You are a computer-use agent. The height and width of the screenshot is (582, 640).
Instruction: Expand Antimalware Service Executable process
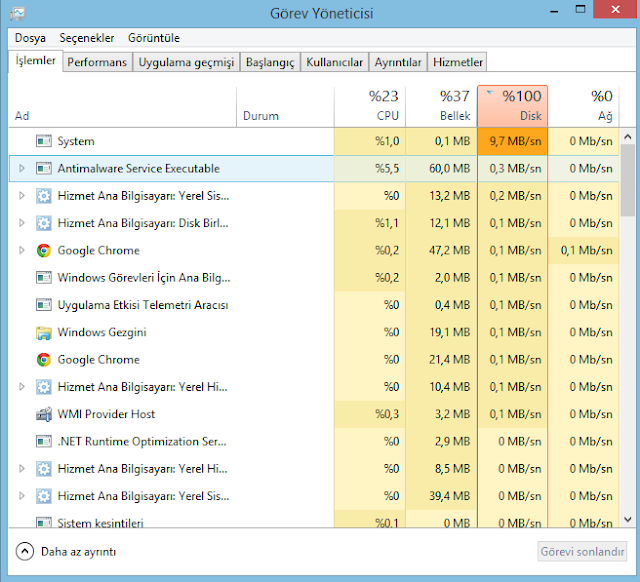pos(22,169)
